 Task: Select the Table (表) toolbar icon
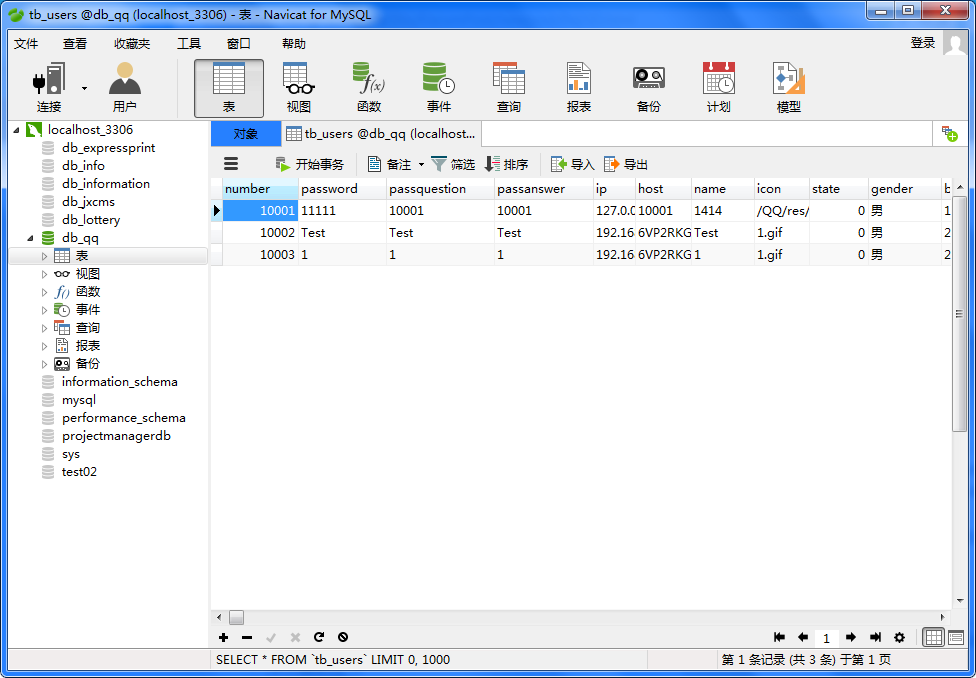[229, 88]
